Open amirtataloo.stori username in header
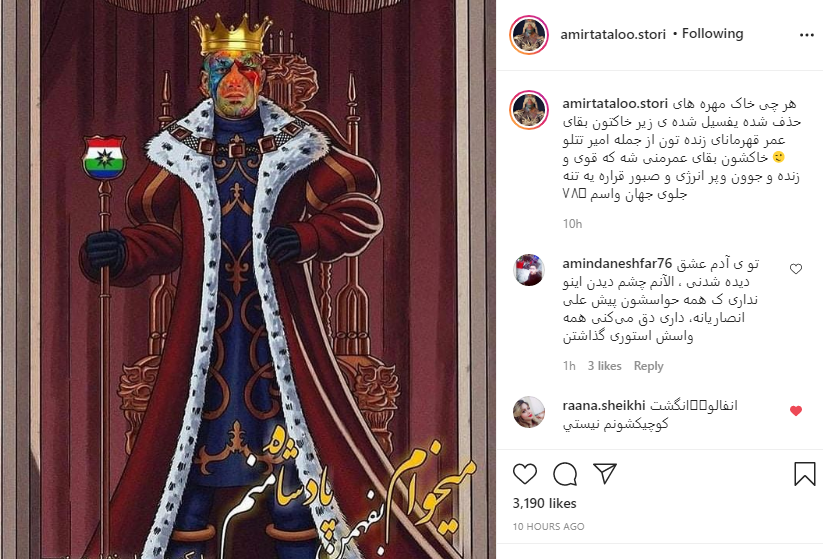823x559 pixels. pos(613,34)
